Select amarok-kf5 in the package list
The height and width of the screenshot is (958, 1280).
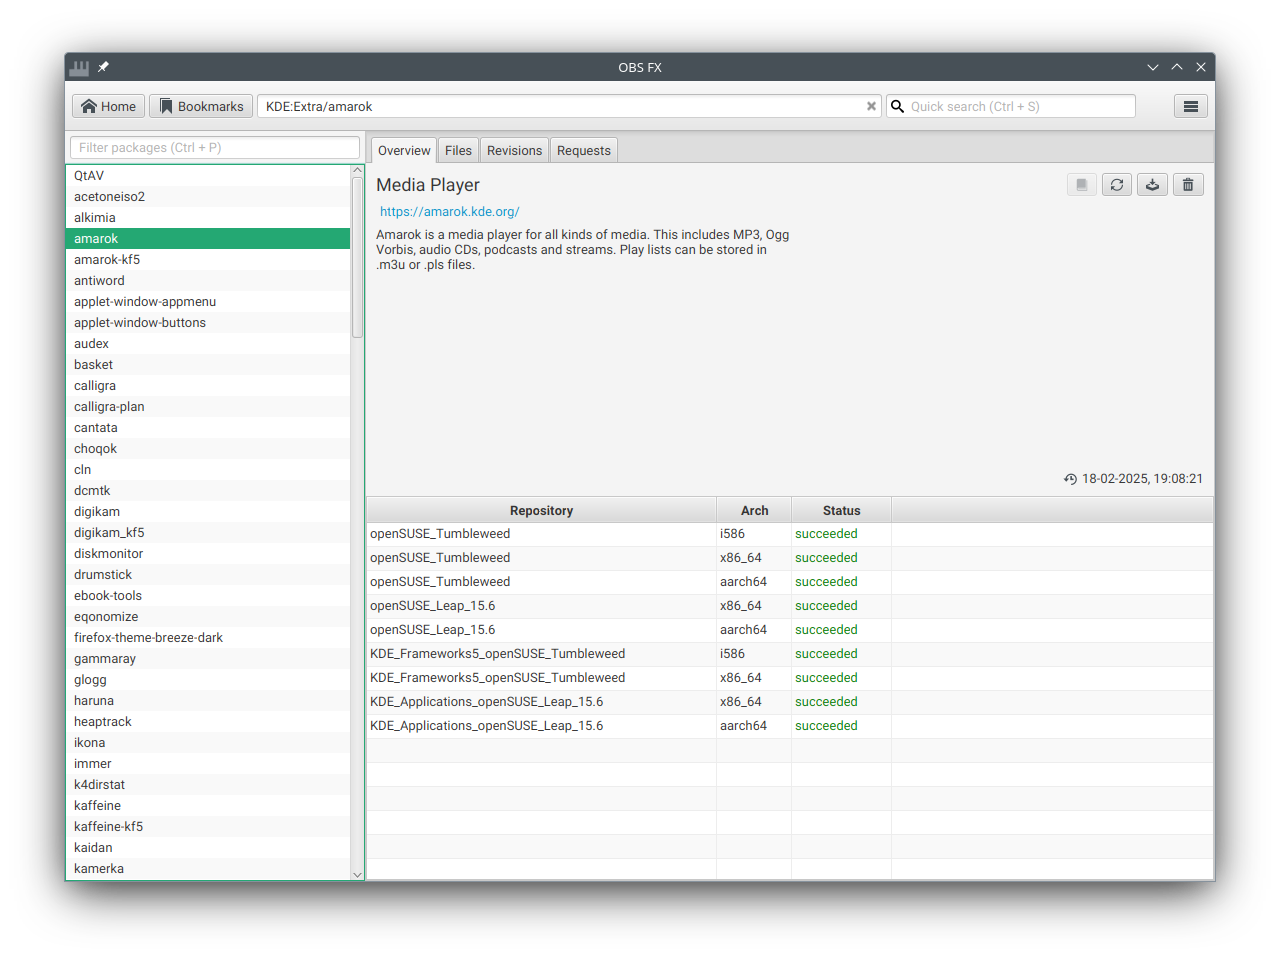point(208,260)
